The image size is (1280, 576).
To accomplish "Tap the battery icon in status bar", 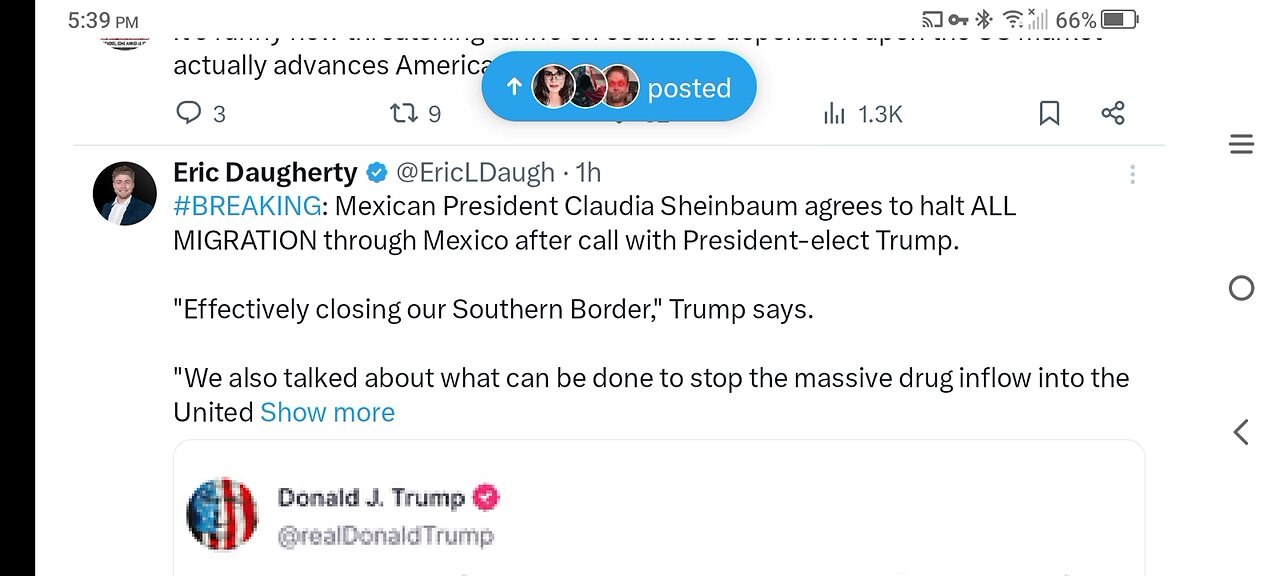I will tap(1119, 19).
